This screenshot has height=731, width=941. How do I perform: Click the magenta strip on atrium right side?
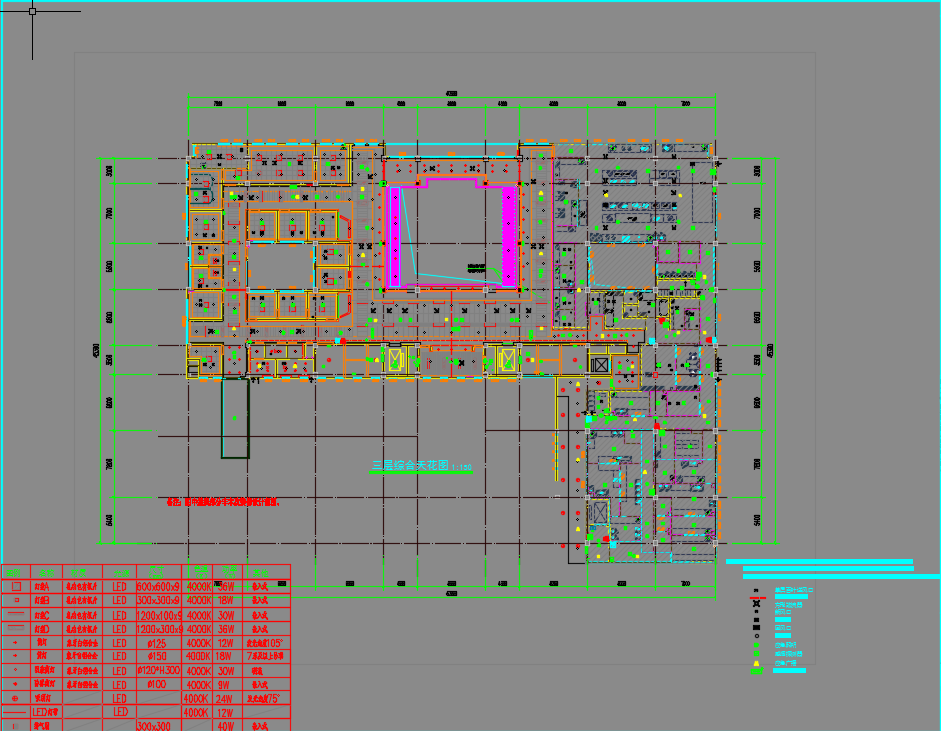point(509,236)
